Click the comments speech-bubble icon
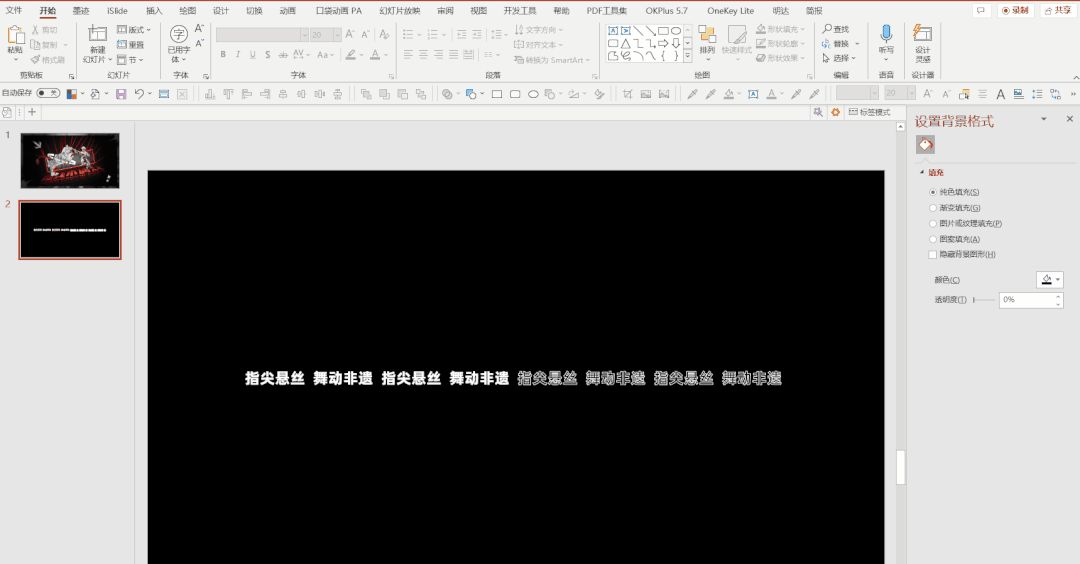This screenshot has width=1080, height=564. [x=980, y=10]
